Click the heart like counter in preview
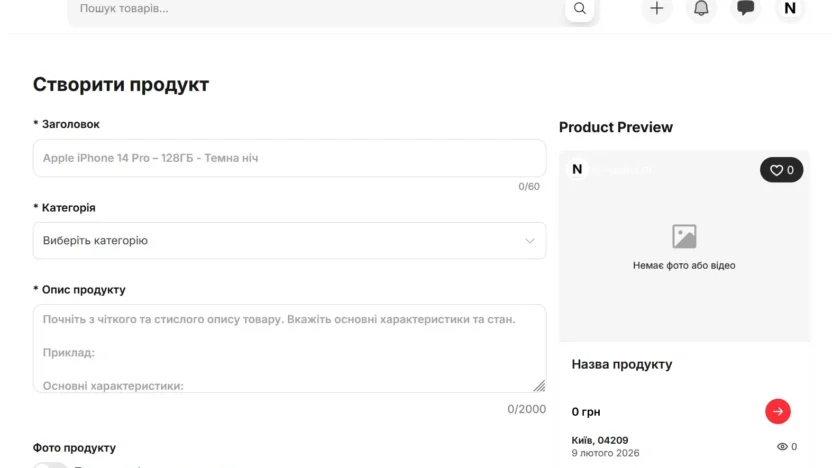The image size is (832, 468). 781,170
